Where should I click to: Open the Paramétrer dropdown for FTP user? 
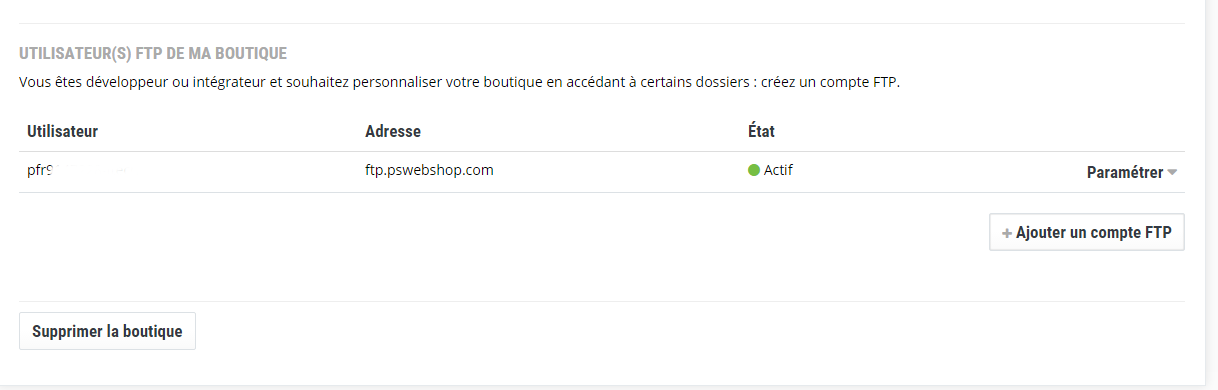click(x=1131, y=172)
